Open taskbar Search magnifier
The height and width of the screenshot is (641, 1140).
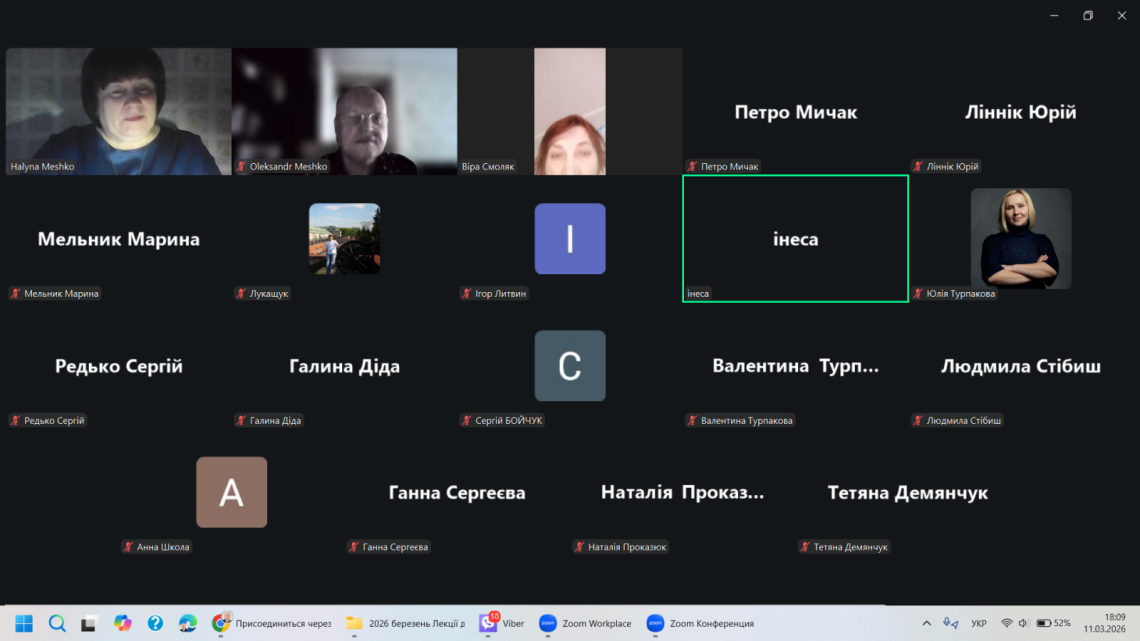pos(57,623)
